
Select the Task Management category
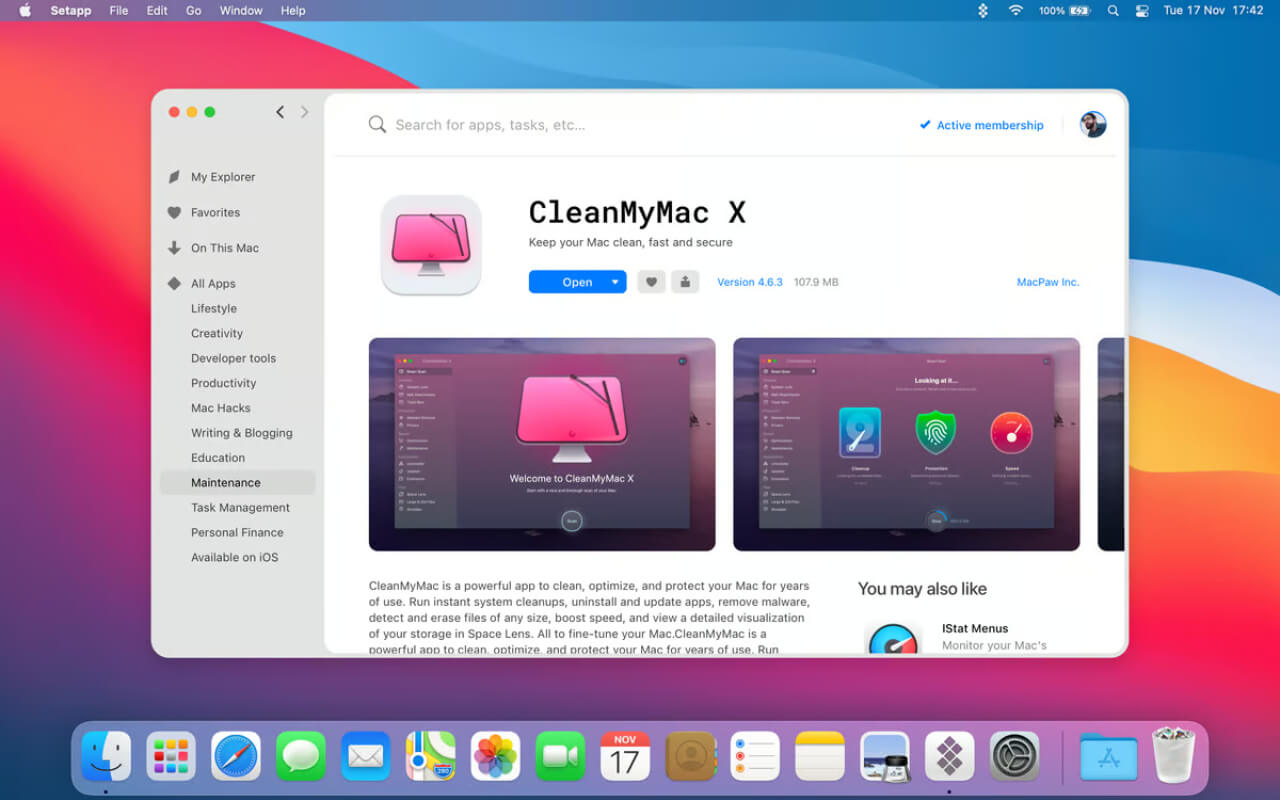[241, 508]
